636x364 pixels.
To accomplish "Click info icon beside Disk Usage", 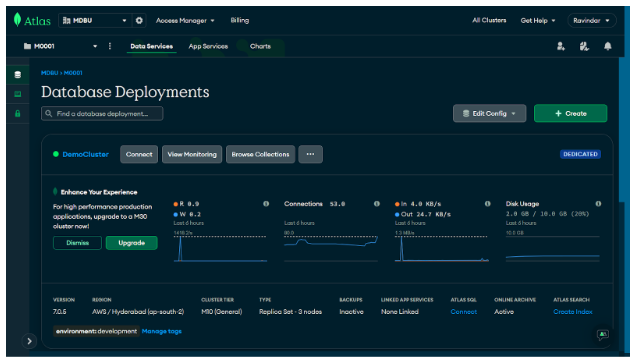I will pos(598,204).
